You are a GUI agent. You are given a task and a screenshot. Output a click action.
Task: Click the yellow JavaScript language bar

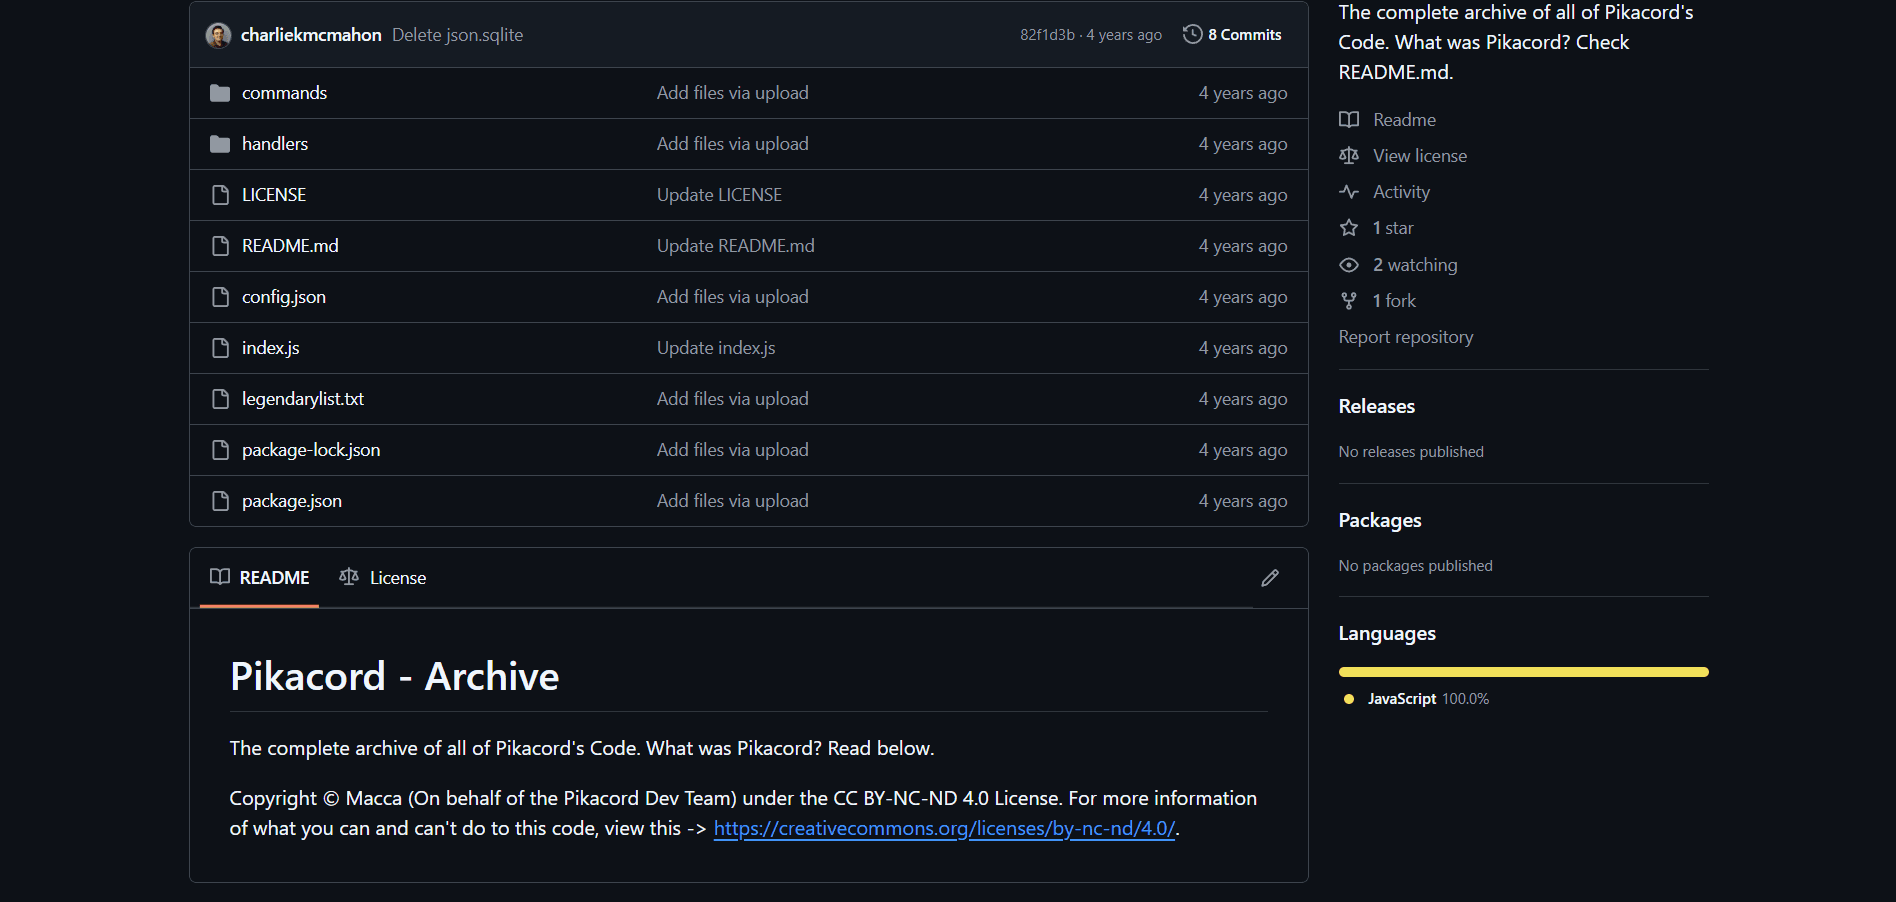pyautogui.click(x=1523, y=672)
